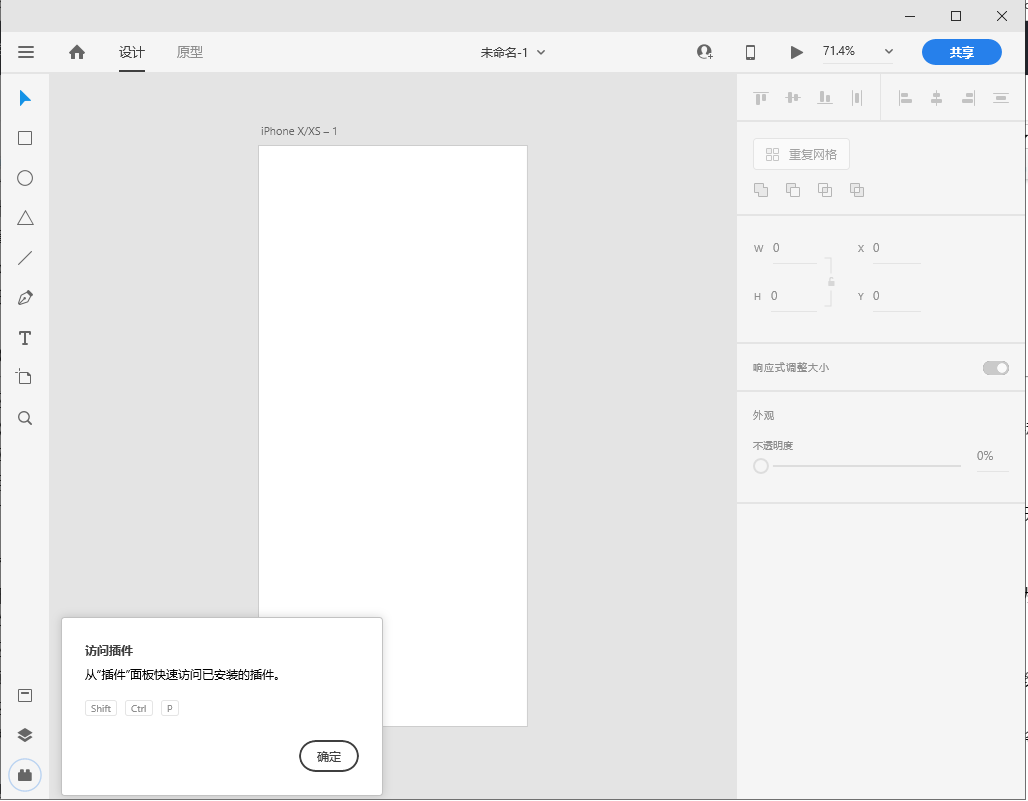This screenshot has height=801, width=1028.
Task: Expand the zoom level dropdown arrow
Action: click(x=889, y=52)
